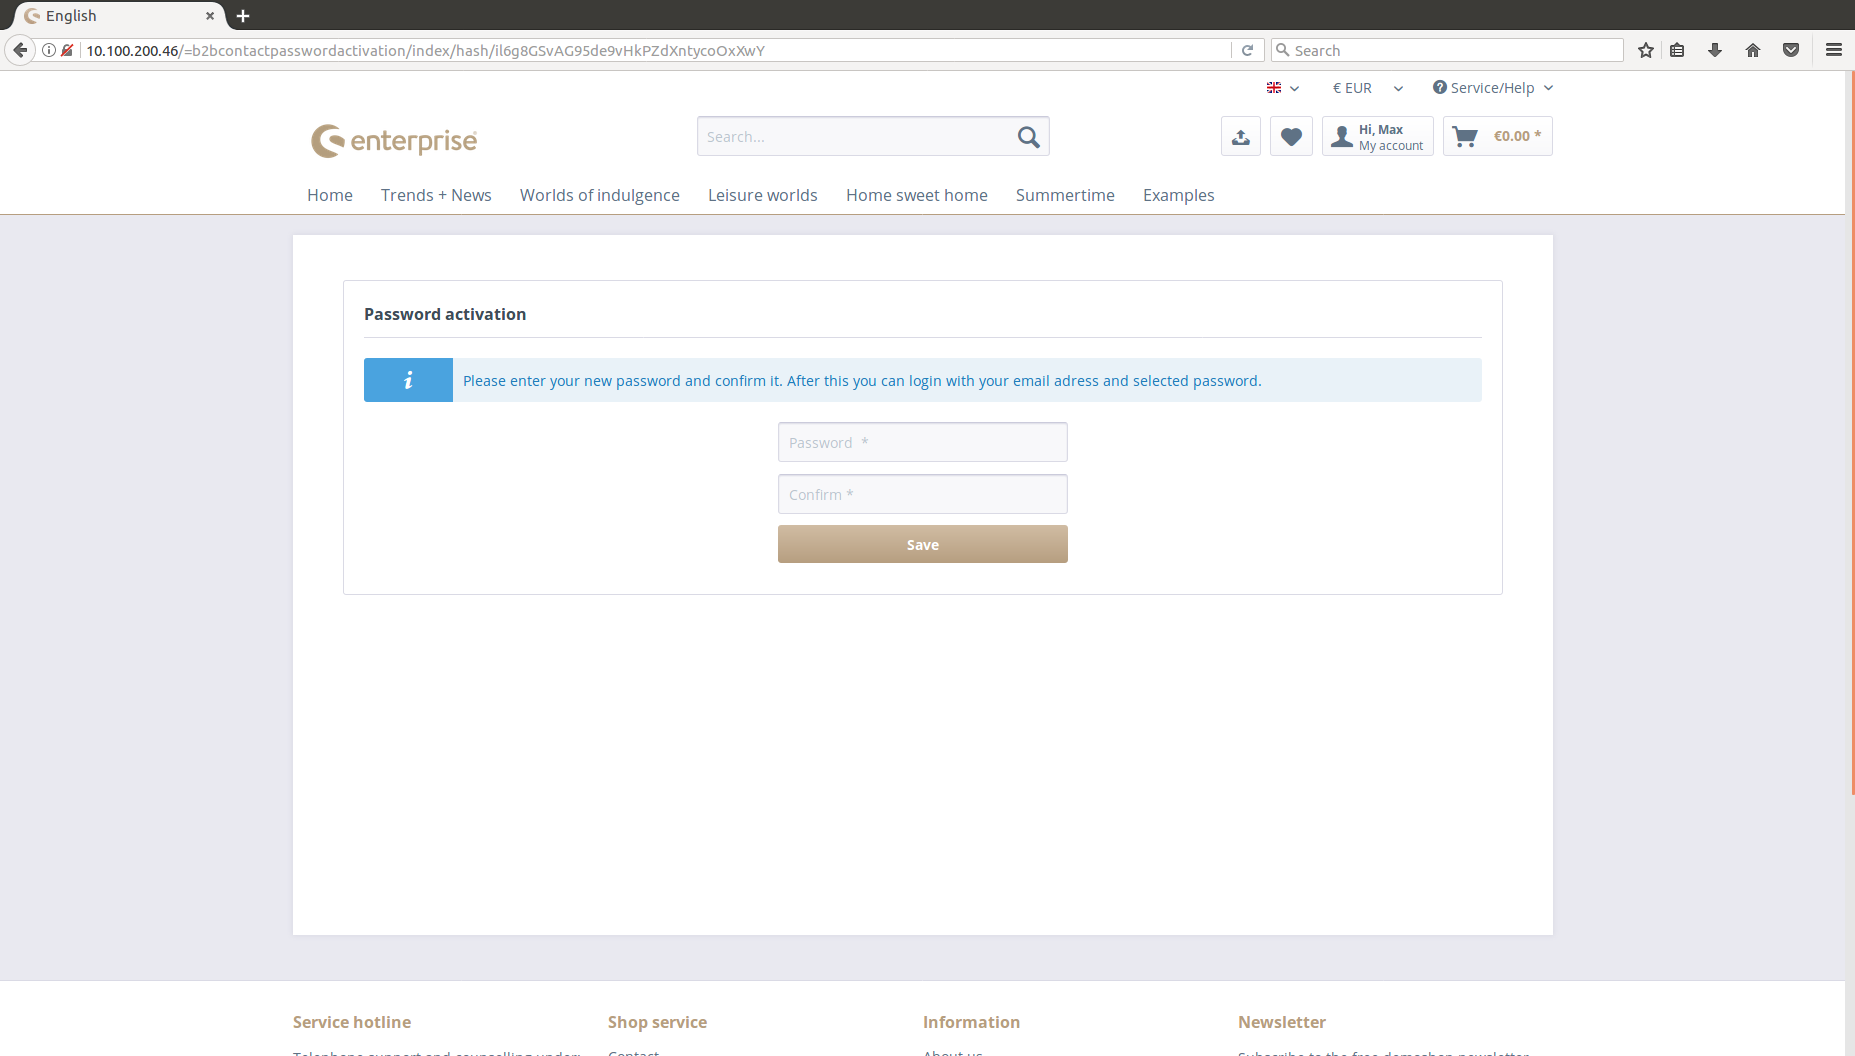Click the shop search magnifier icon
Image resolution: width=1855 pixels, height=1056 pixels.
click(1028, 137)
